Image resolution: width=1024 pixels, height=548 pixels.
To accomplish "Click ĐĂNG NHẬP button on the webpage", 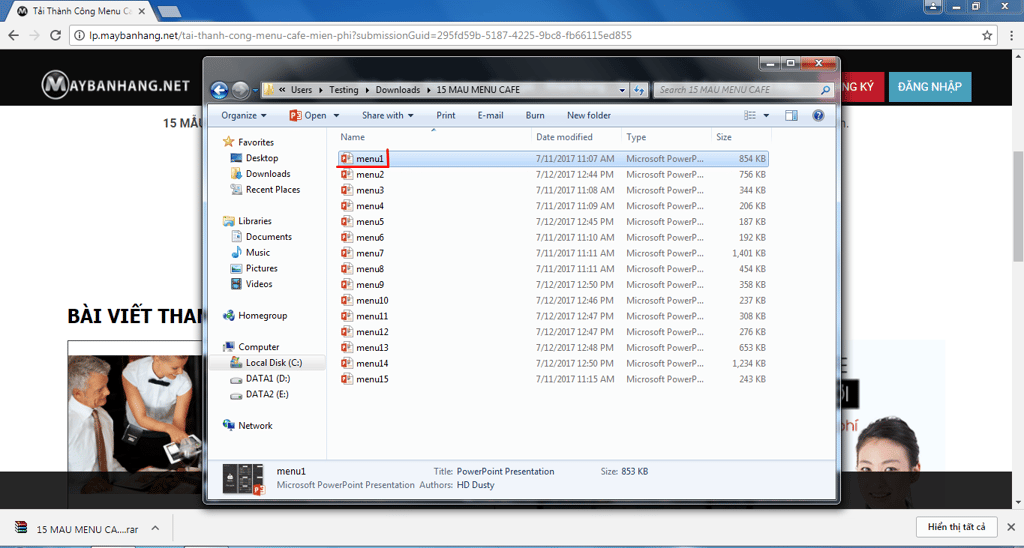I will (930, 87).
